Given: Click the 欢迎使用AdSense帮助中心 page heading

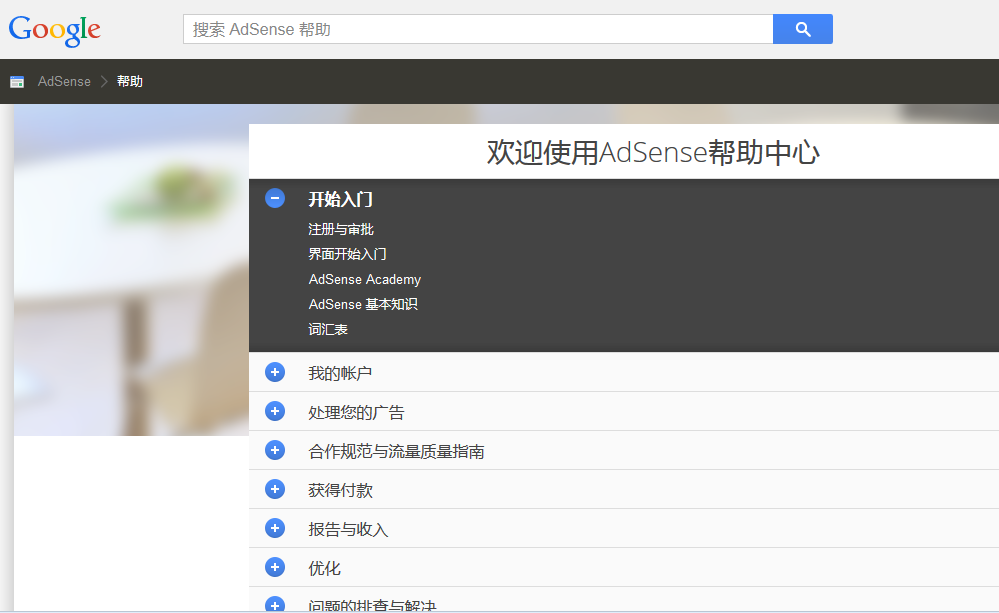Looking at the screenshot, I should [x=653, y=152].
